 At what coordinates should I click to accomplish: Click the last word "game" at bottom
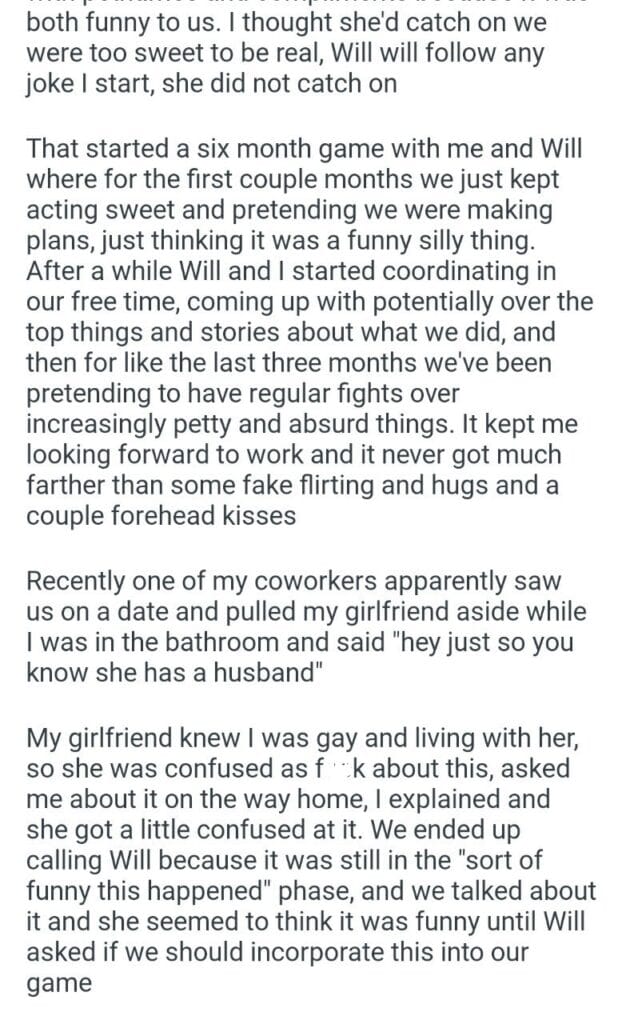59,982
